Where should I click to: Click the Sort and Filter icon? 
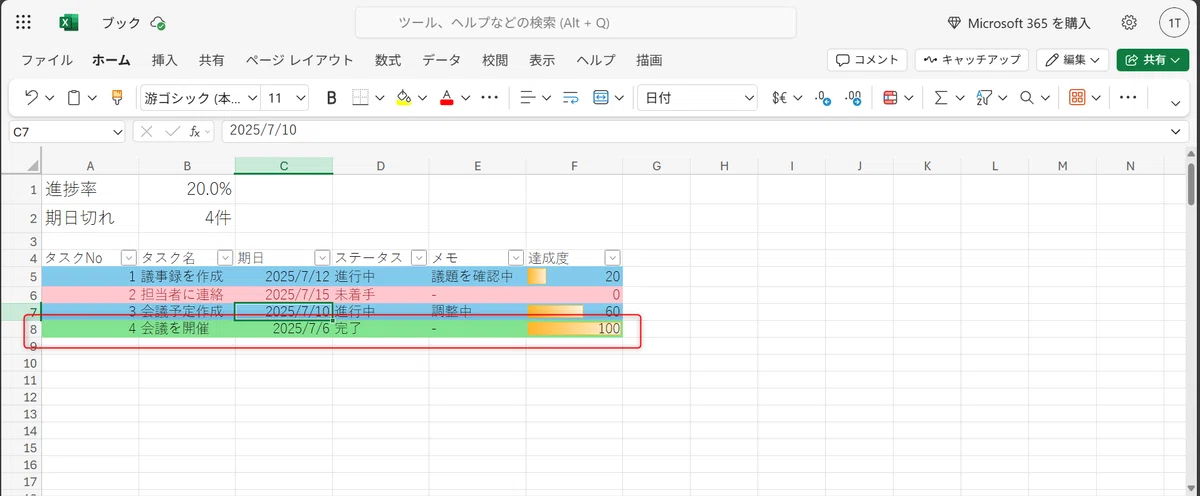(983, 98)
